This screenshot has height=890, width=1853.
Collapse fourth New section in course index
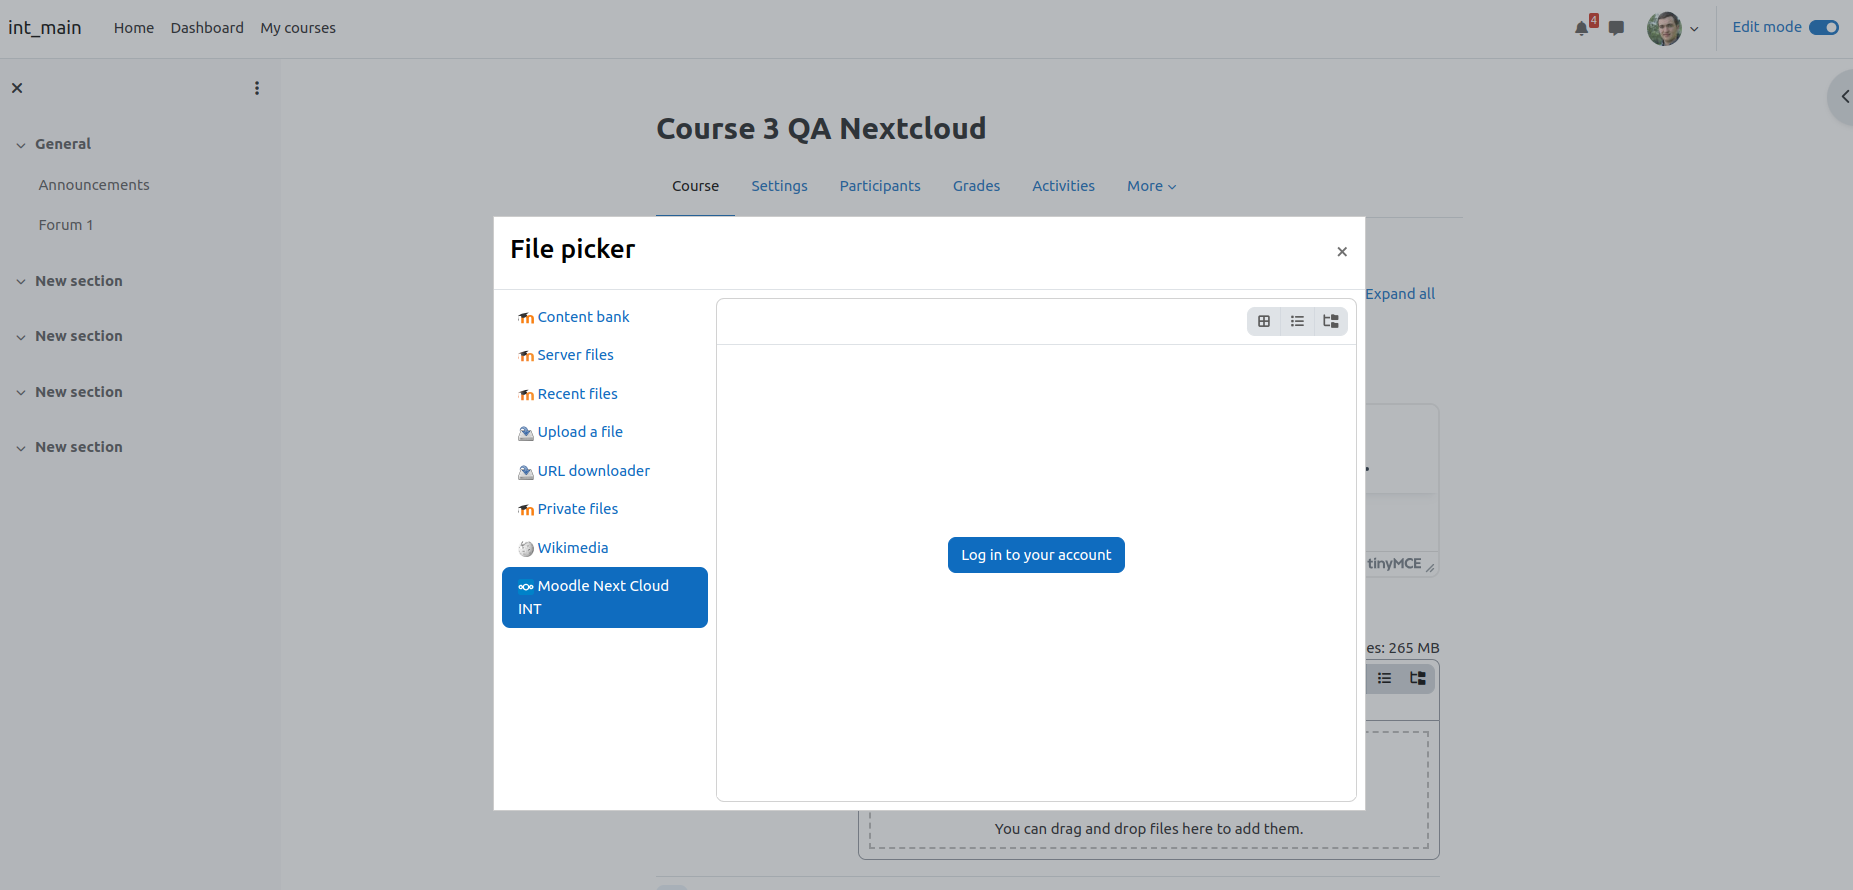pyautogui.click(x=21, y=448)
